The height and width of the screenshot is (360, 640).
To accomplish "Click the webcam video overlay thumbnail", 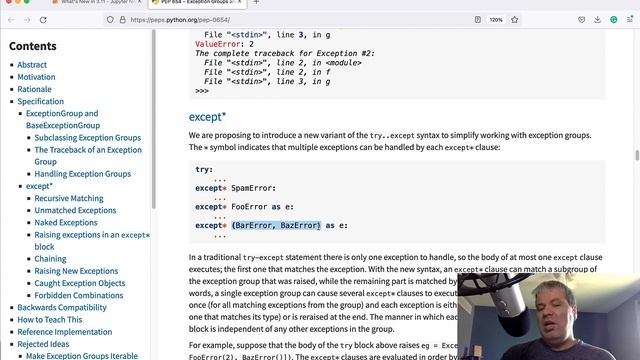I will click(549, 317).
